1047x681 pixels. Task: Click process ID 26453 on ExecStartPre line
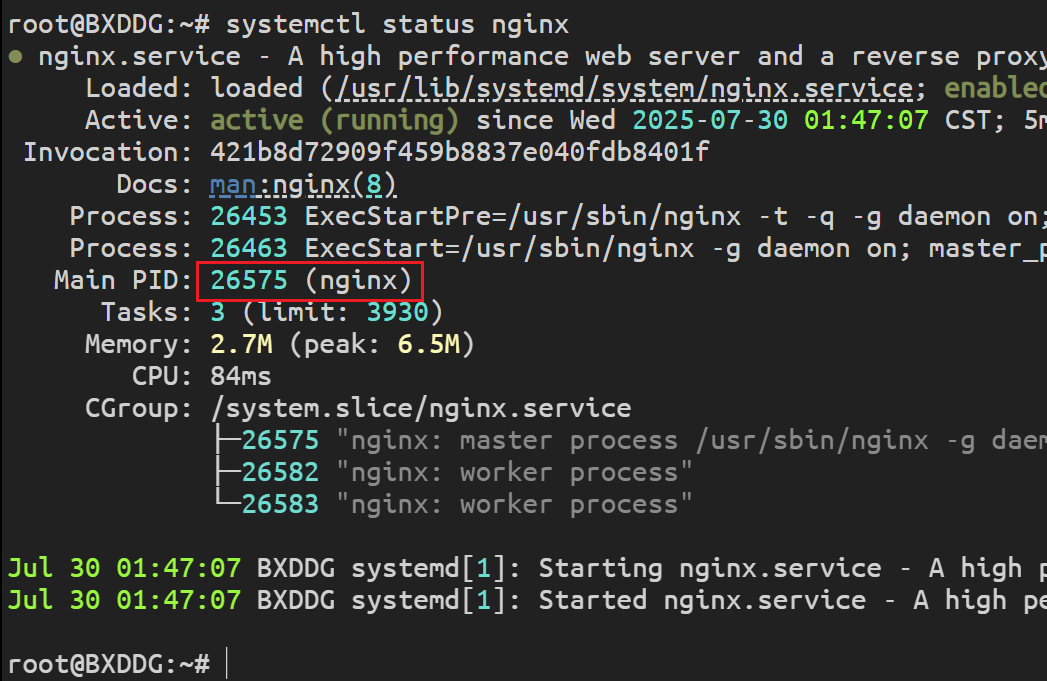pos(248,216)
